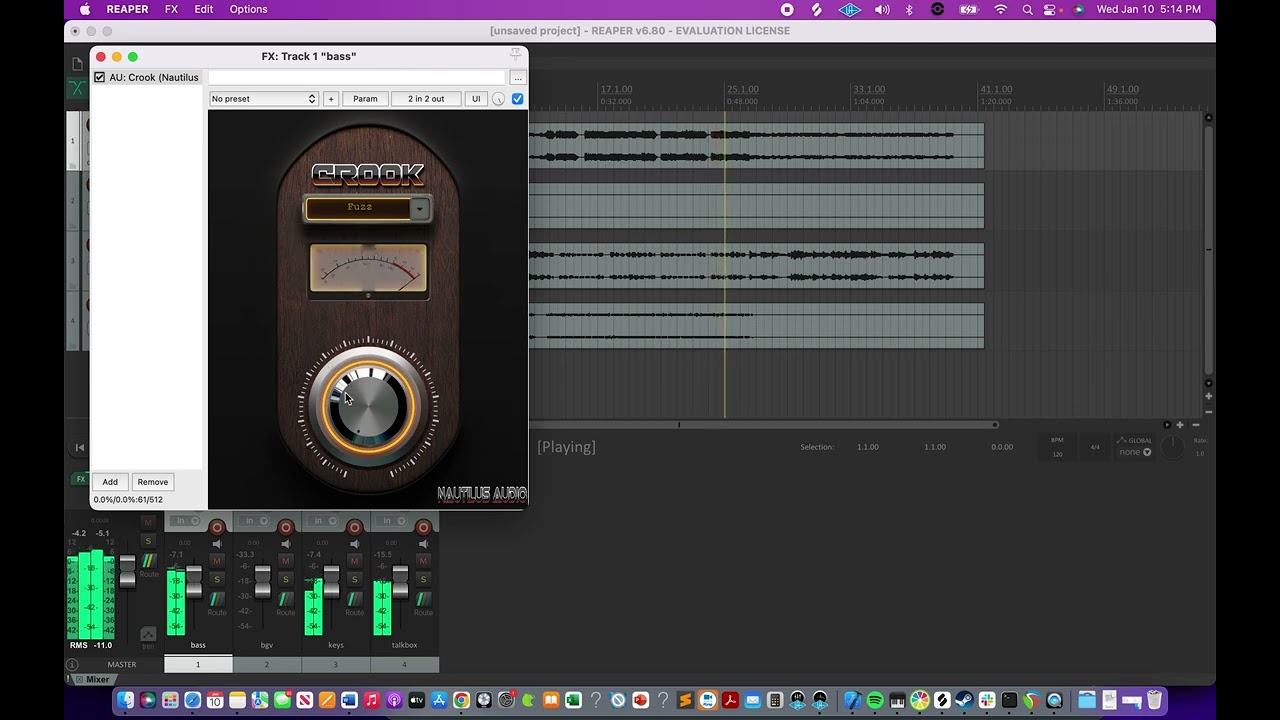Open the Universal Audio menu bar icon
Image resolution: width=1280 pixels, height=720 pixels.
(x=850, y=9)
